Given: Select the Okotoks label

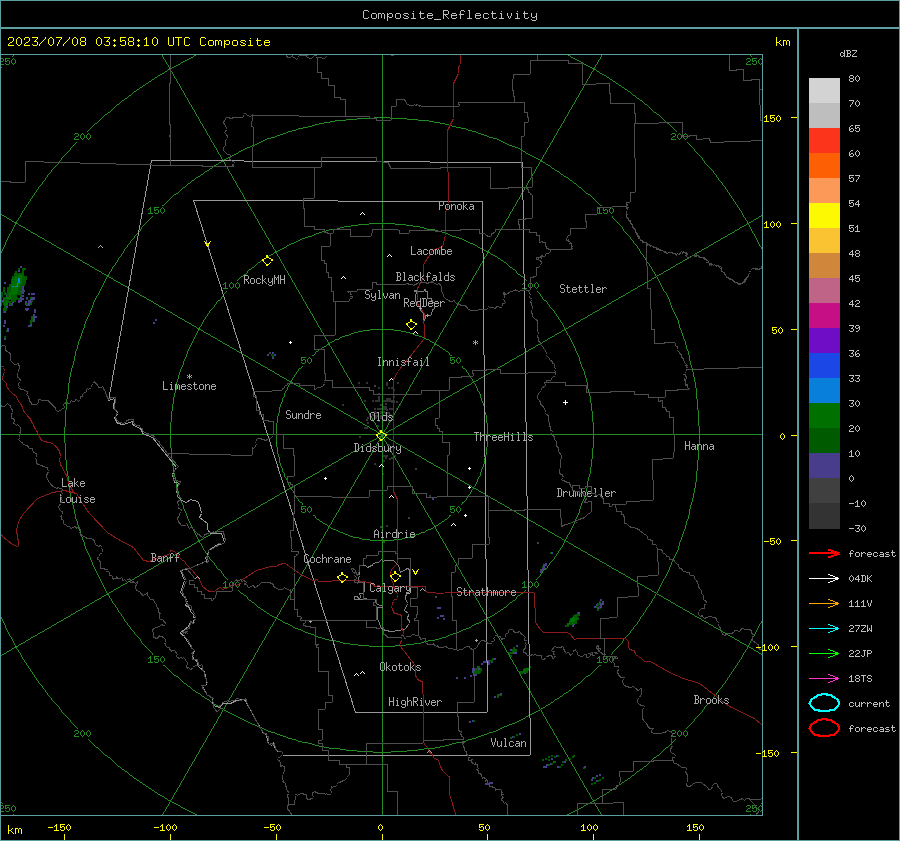Looking at the screenshot, I should pos(400,667).
